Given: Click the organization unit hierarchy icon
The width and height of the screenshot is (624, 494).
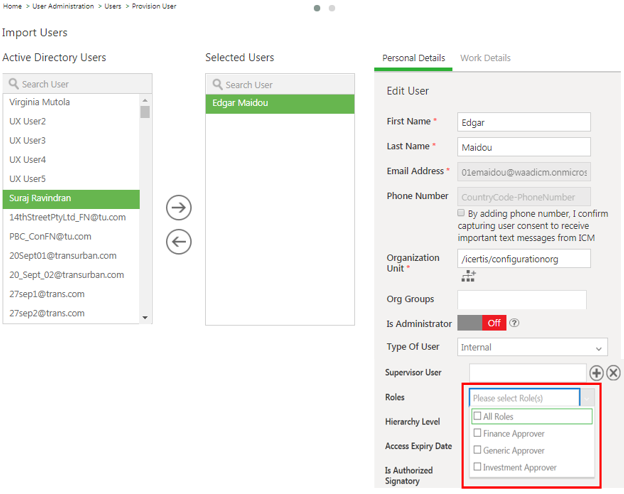Looking at the screenshot, I should click(468, 276).
